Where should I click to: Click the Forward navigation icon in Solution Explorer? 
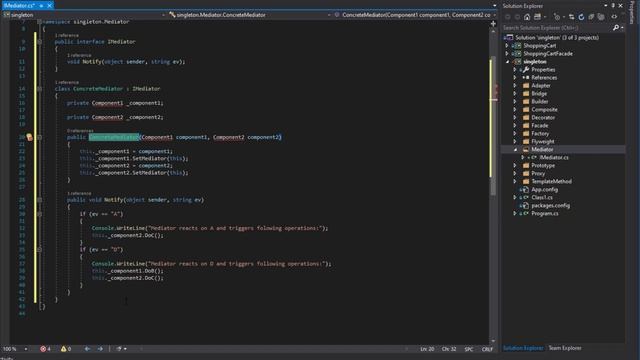517,17
